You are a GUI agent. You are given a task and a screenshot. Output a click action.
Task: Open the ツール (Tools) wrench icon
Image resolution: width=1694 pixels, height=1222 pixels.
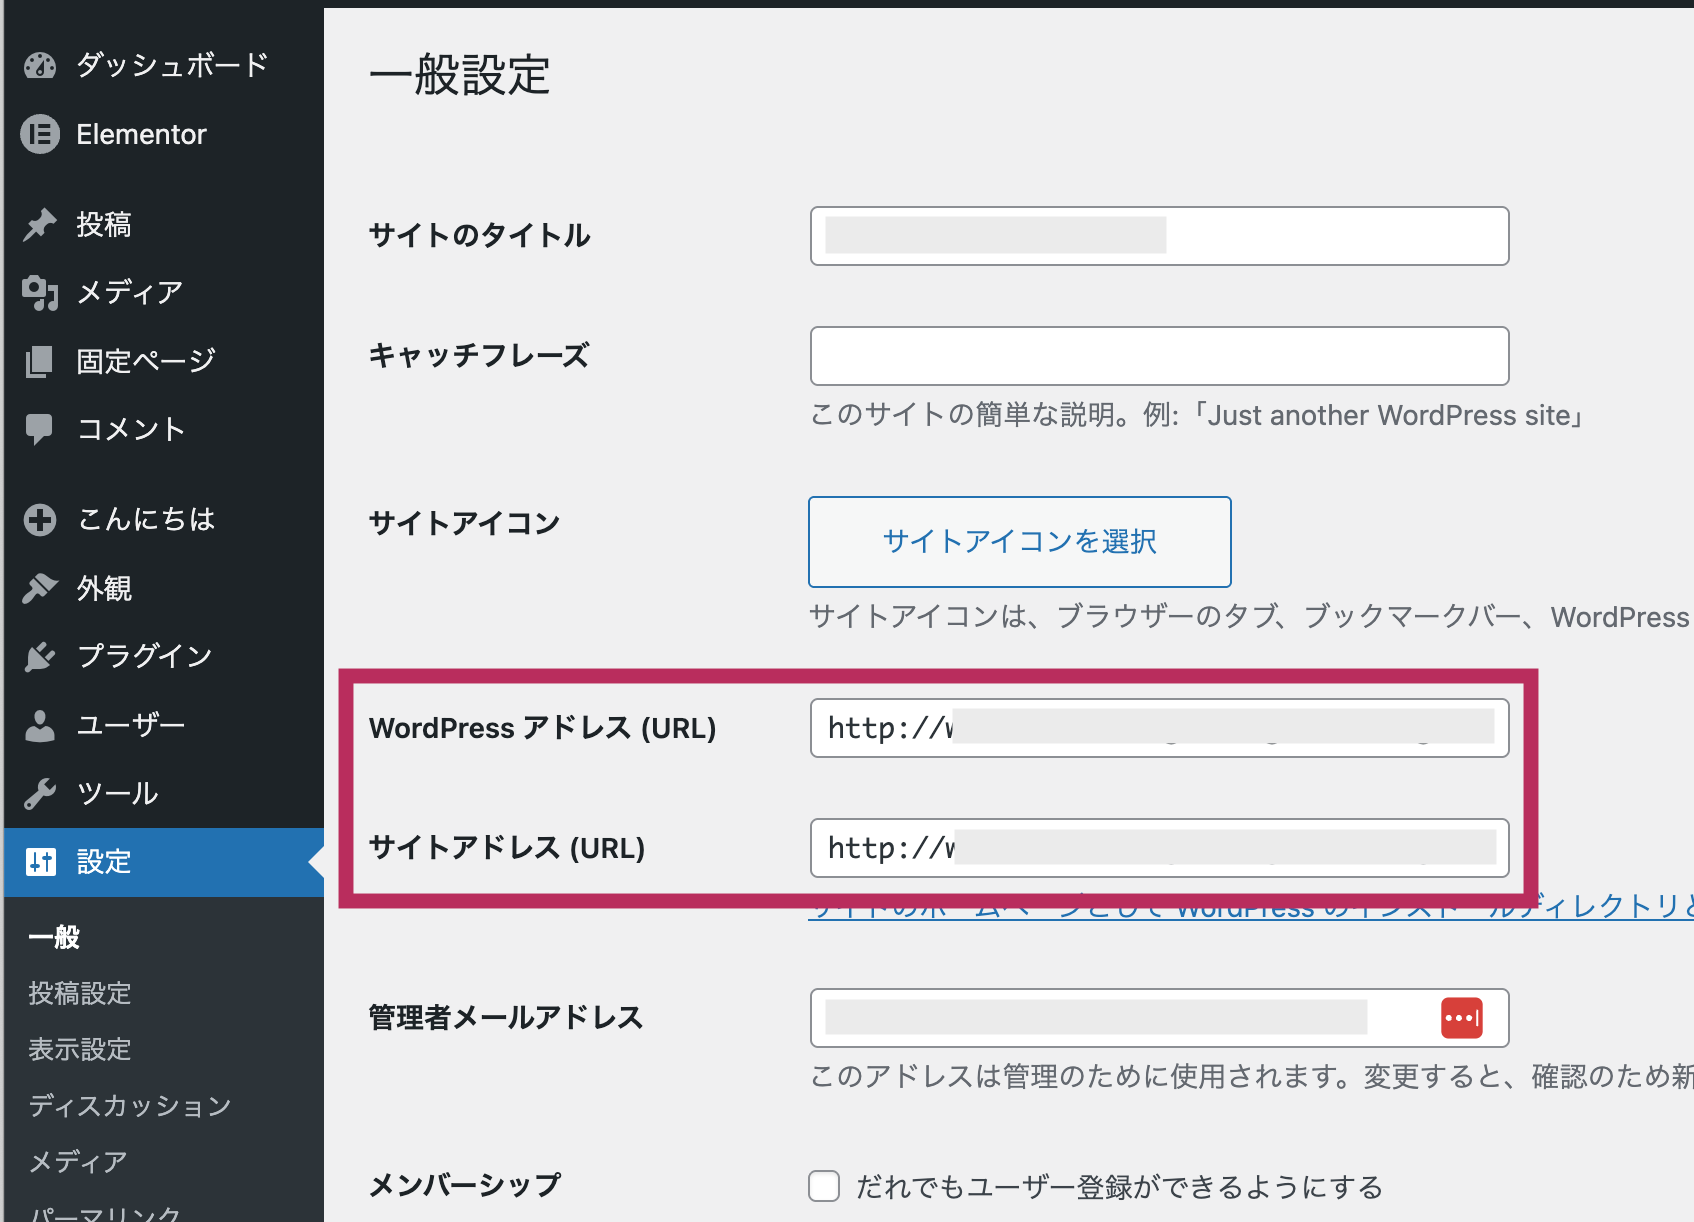(39, 792)
